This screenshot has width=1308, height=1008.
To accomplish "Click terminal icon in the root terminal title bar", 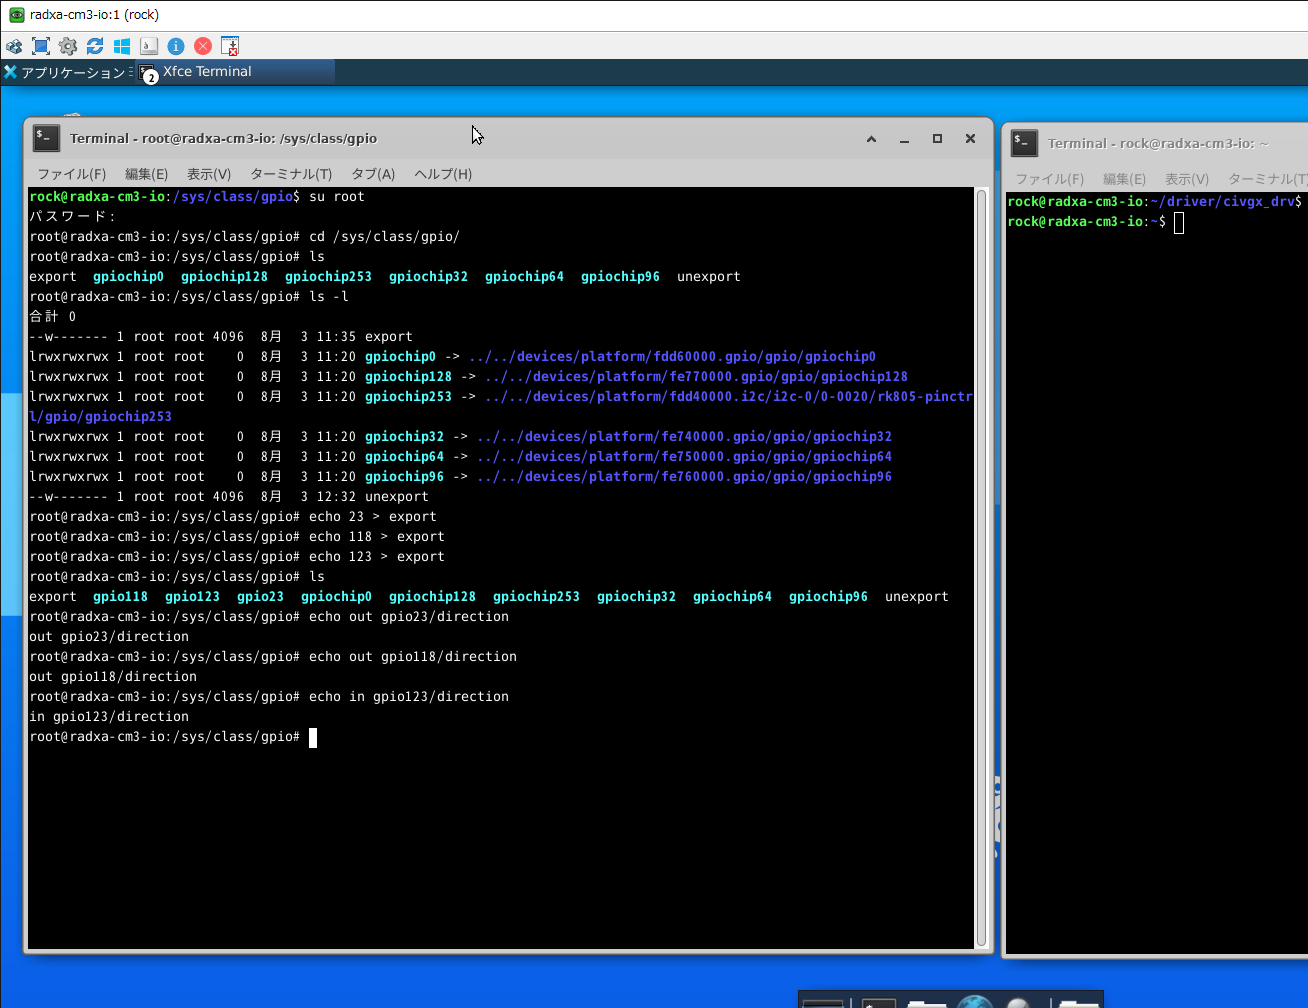I will [x=46, y=139].
